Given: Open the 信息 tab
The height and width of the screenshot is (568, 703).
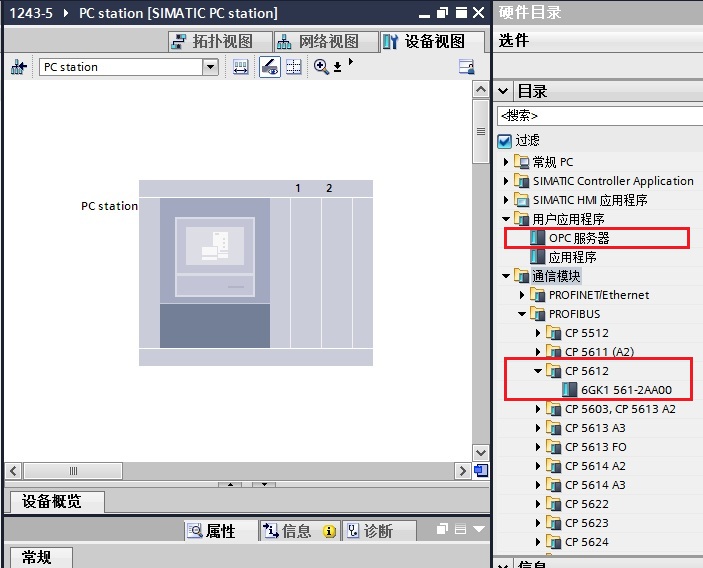Looking at the screenshot, I should point(299,531).
